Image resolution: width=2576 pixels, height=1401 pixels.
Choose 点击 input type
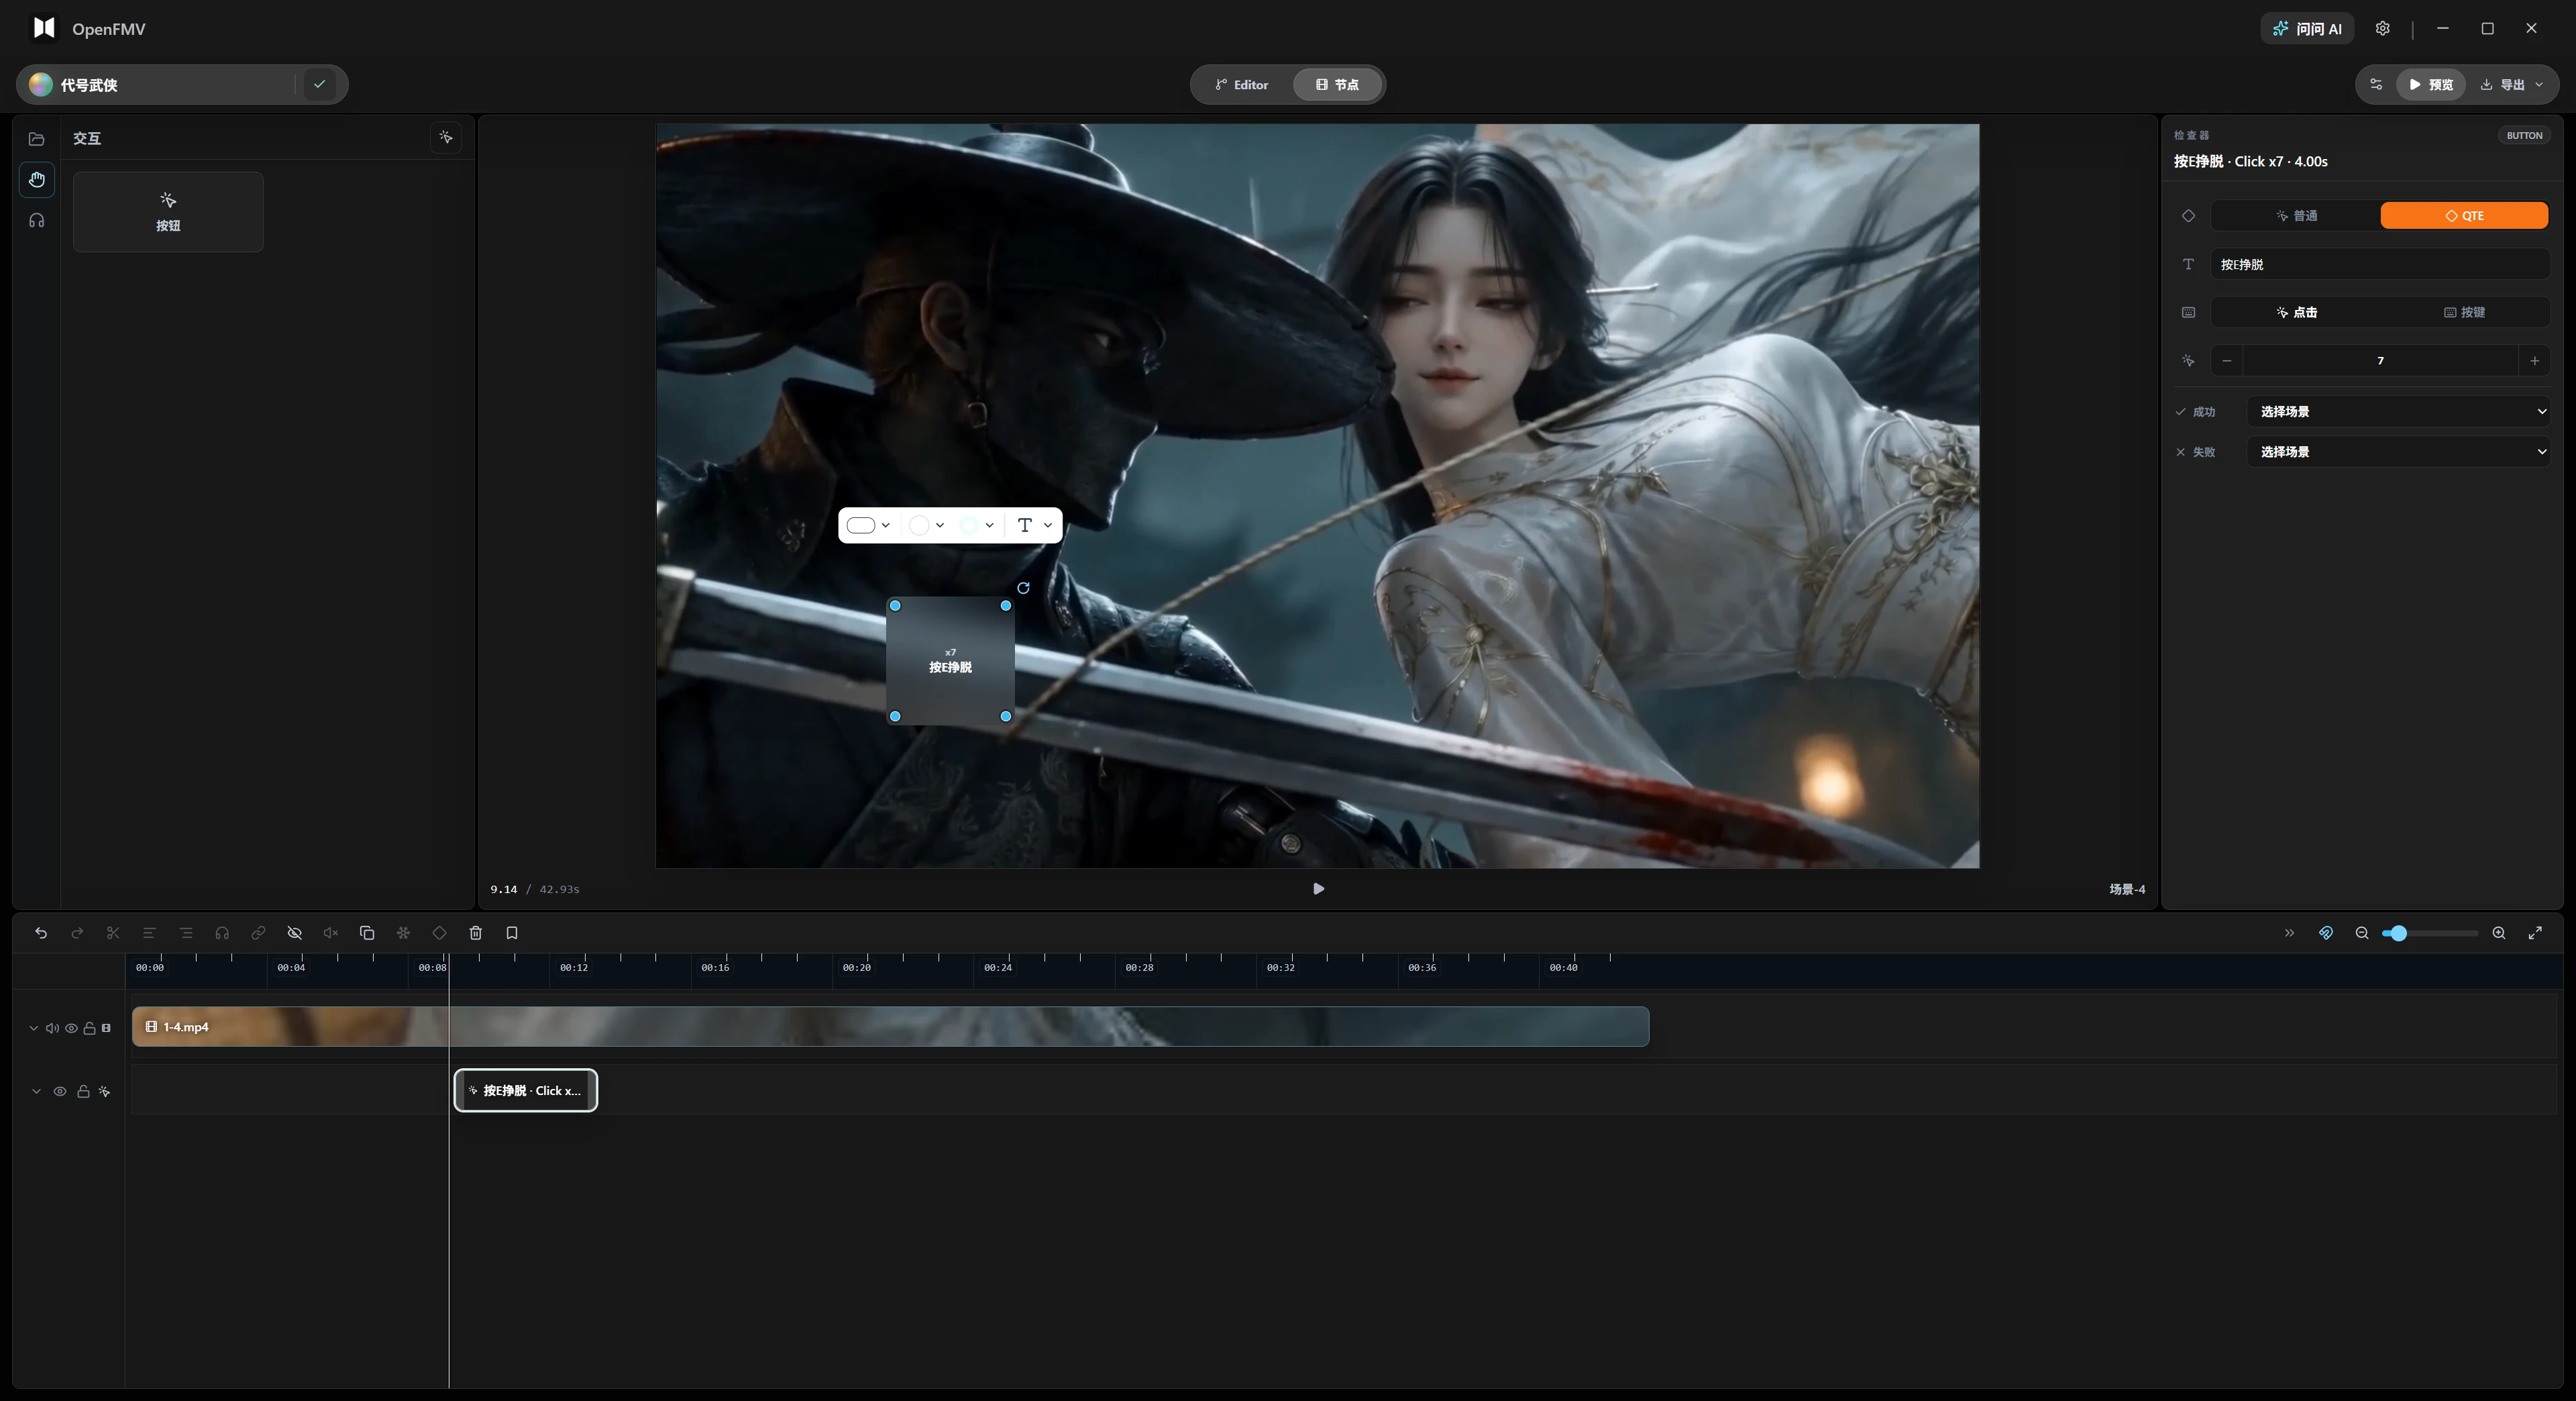2296,312
